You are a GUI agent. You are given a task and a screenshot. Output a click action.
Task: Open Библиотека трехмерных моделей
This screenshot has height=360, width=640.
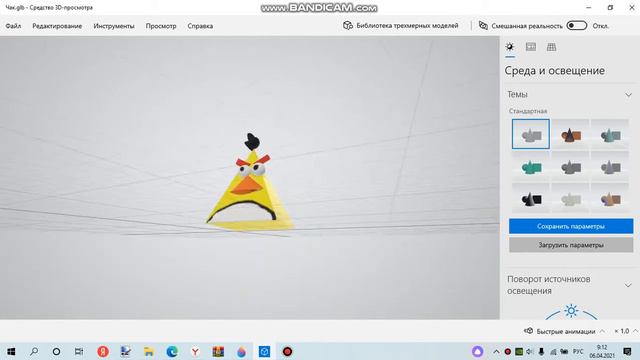click(x=400, y=25)
